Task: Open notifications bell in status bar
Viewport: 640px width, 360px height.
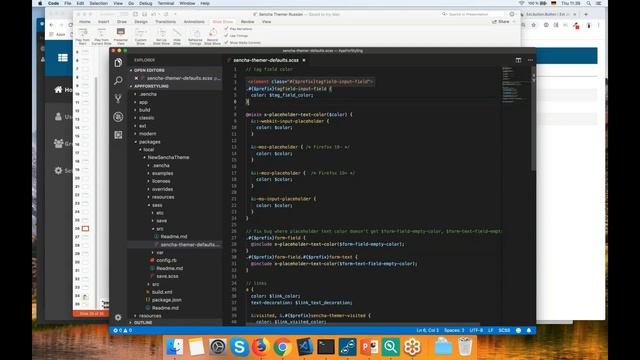Action: [529, 330]
